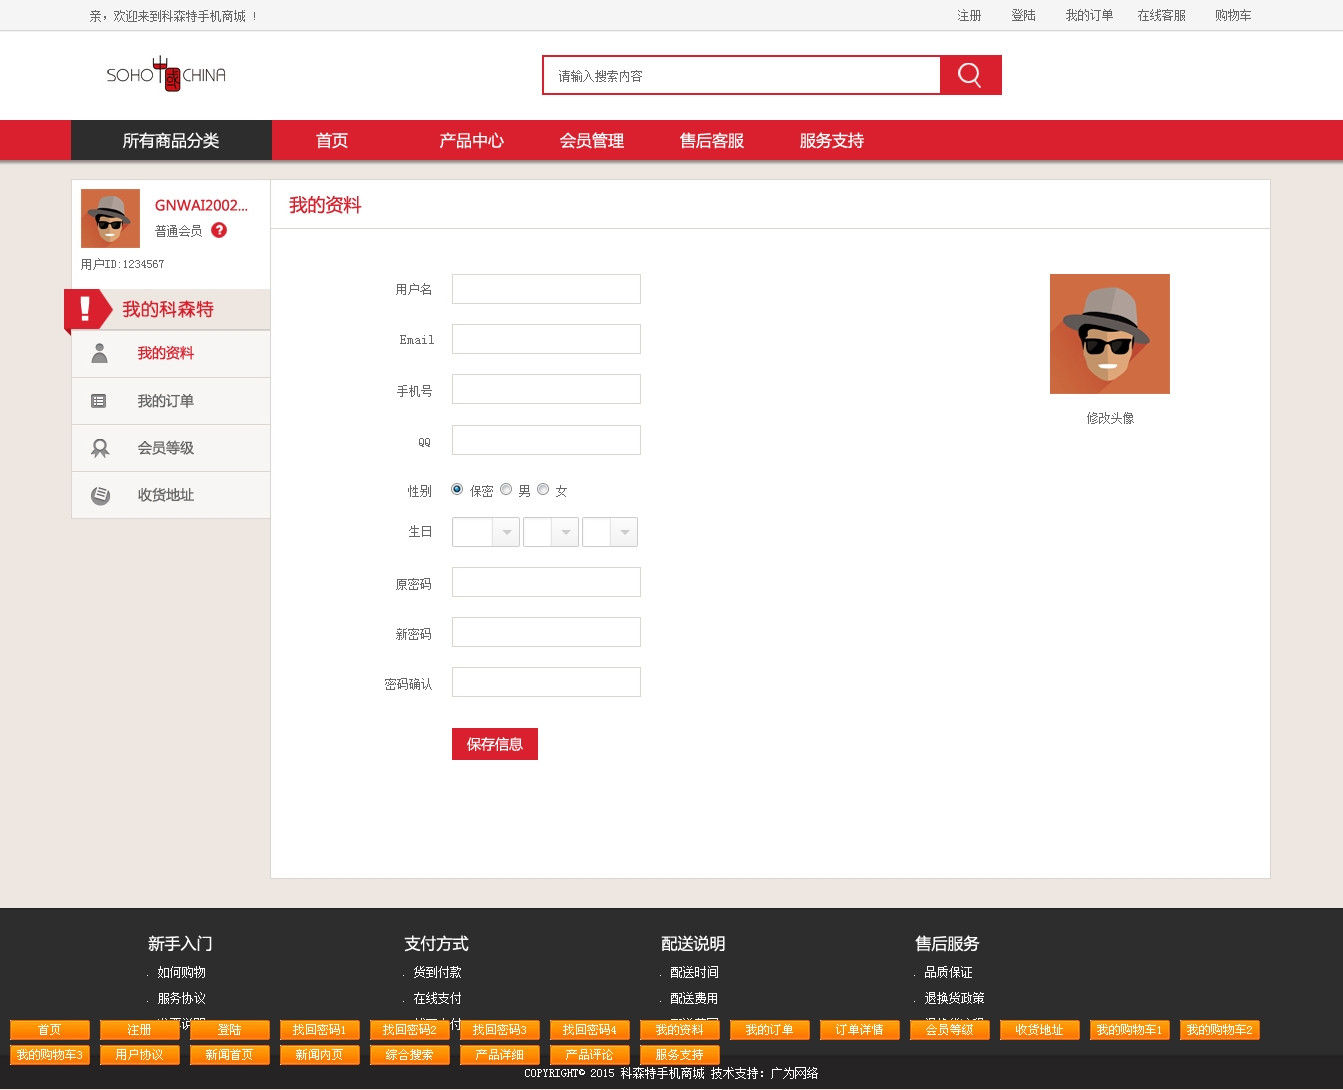Image resolution: width=1343 pixels, height=1090 pixels.
Task: Click 配送费用 footer link
Action: pyautogui.click(x=694, y=998)
